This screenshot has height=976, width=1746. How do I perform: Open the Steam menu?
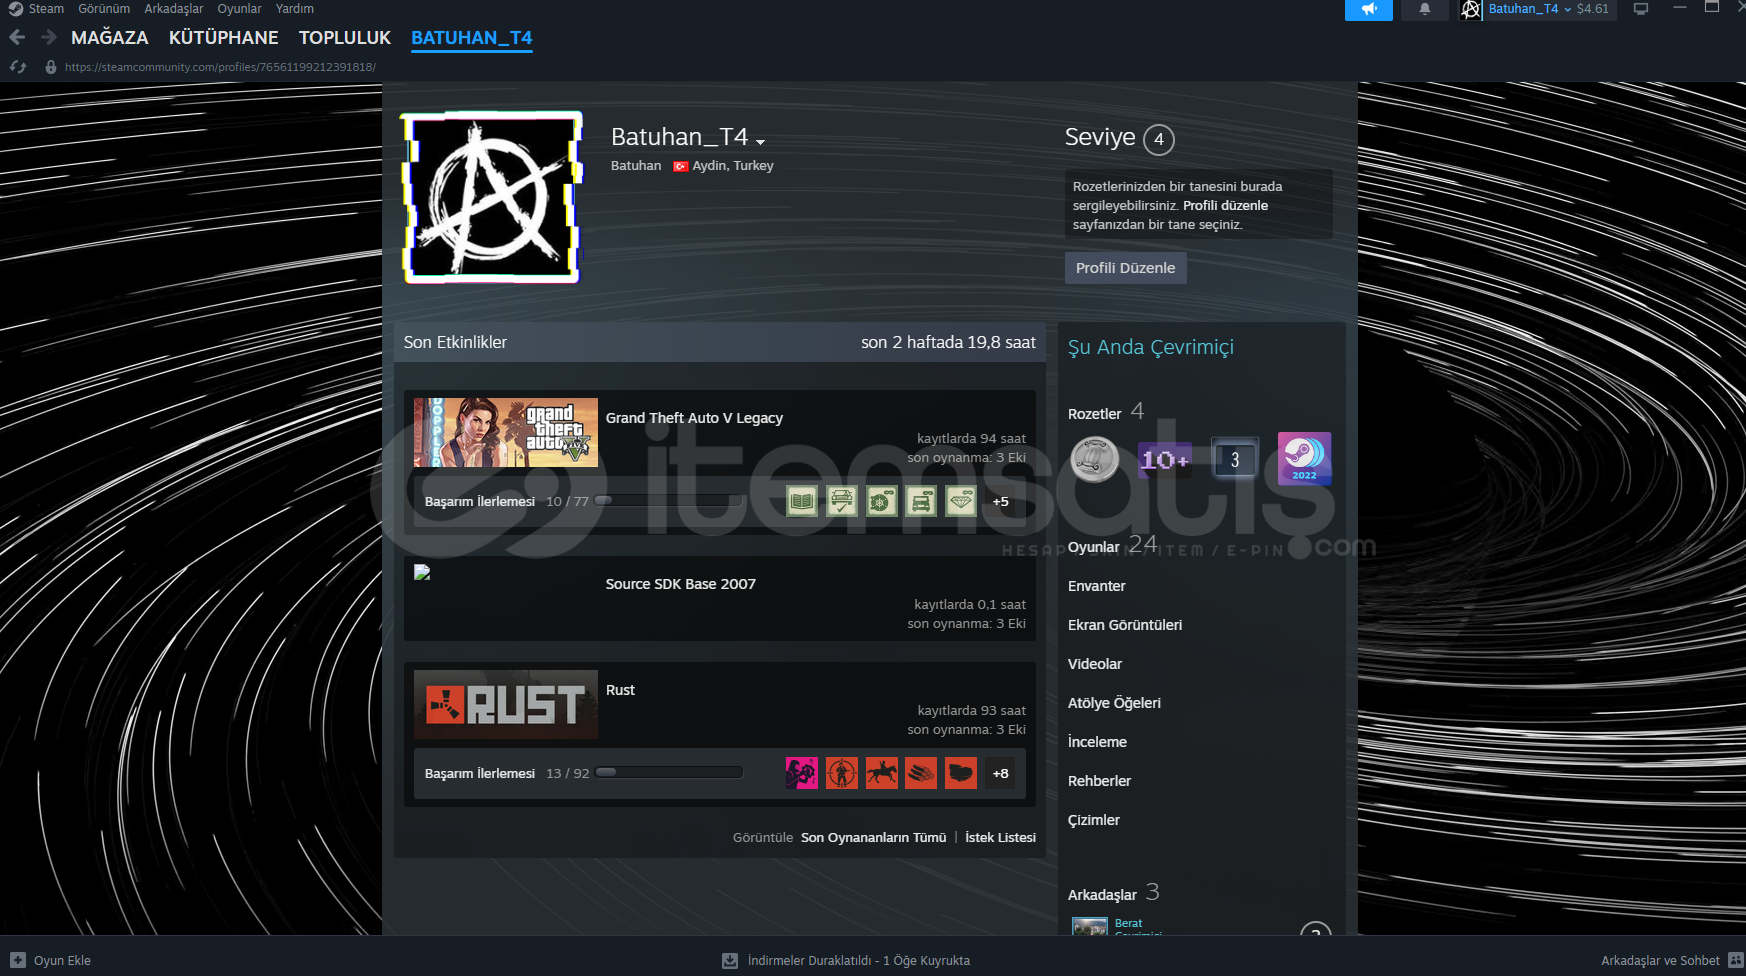pos(46,9)
